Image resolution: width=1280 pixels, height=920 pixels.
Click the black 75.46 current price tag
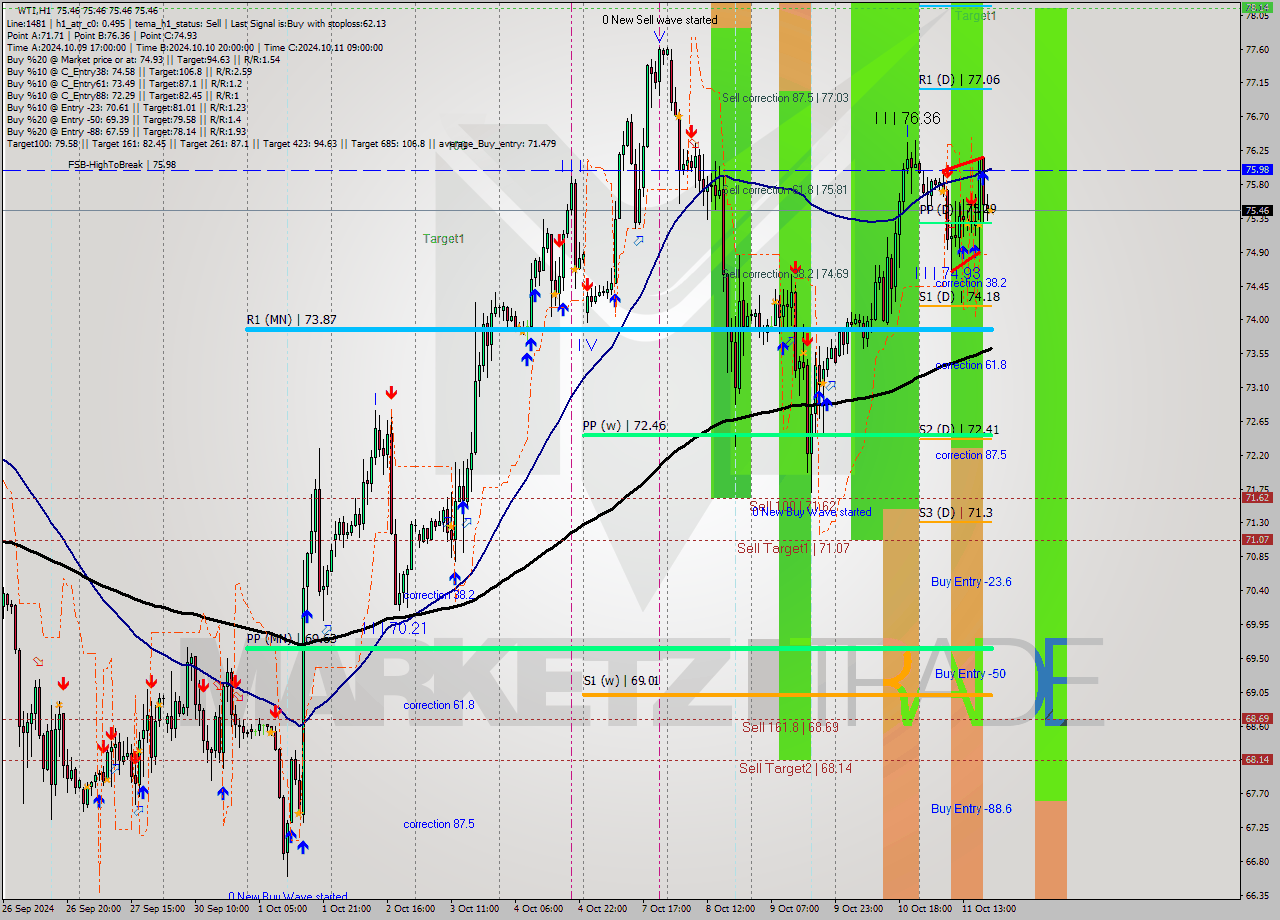point(1257,210)
